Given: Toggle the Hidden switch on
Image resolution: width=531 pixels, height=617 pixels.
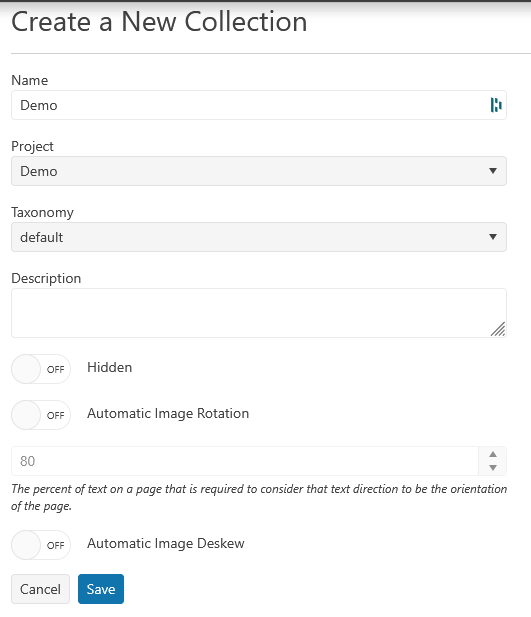Looking at the screenshot, I should pos(41,369).
